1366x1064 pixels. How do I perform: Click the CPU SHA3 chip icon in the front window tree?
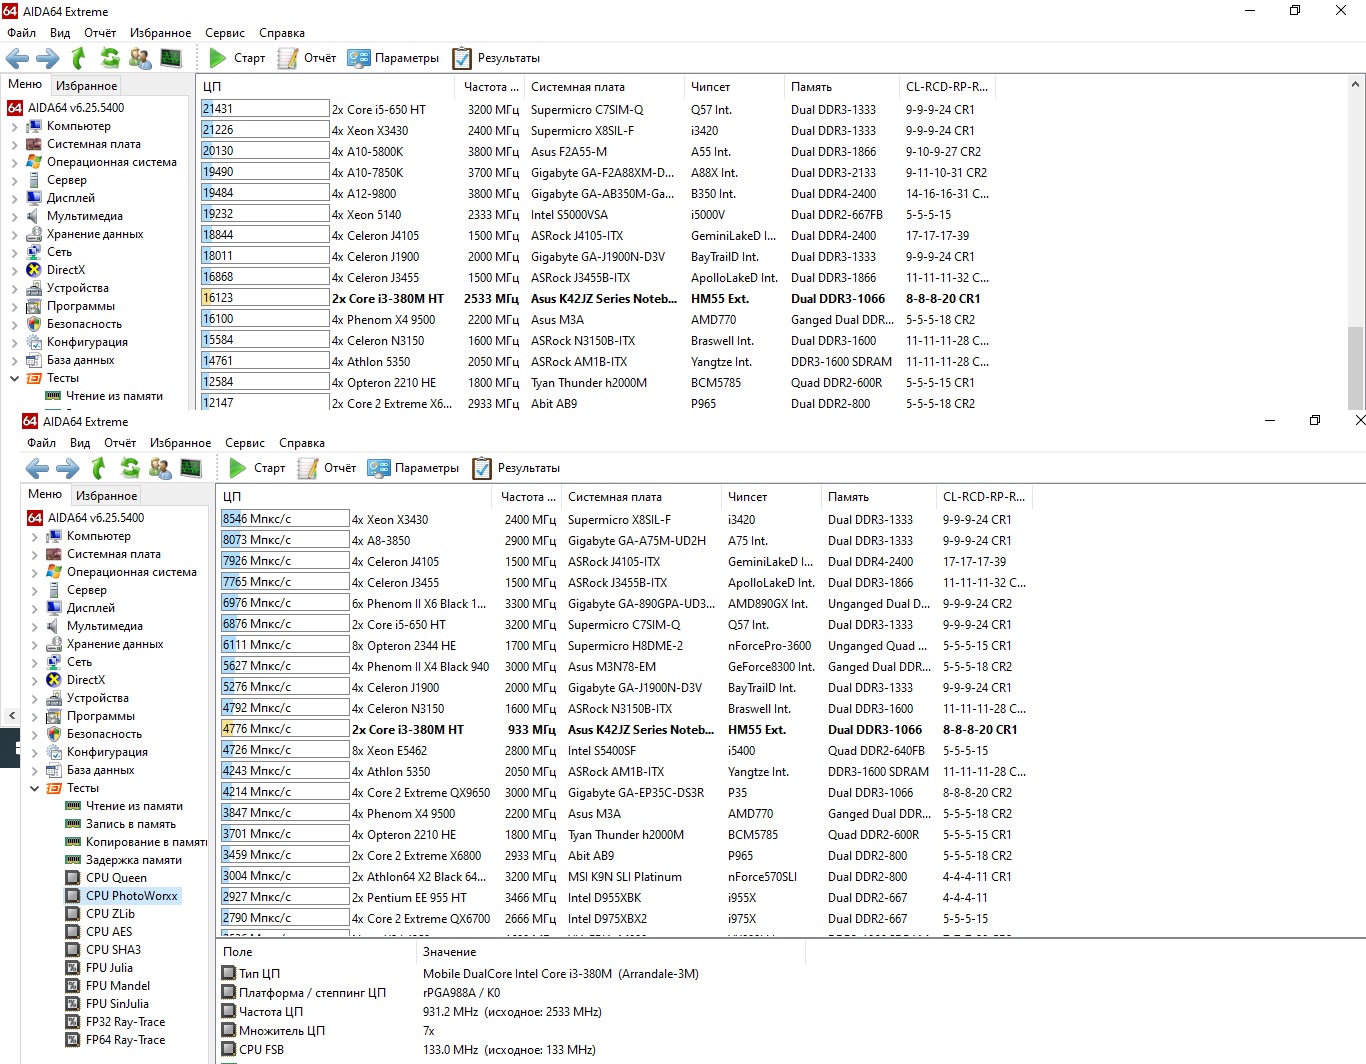point(73,950)
